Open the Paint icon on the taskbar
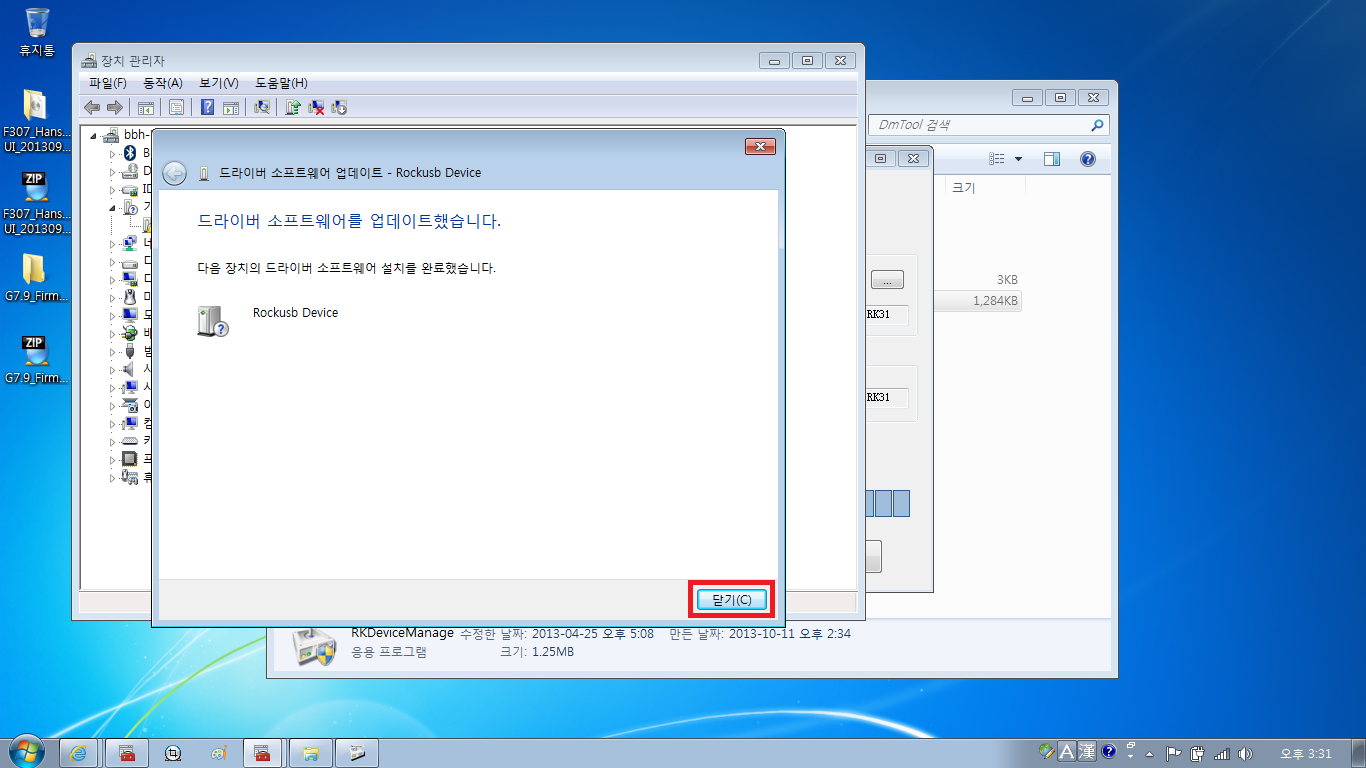Image resolution: width=1366 pixels, height=768 pixels. tap(219, 753)
